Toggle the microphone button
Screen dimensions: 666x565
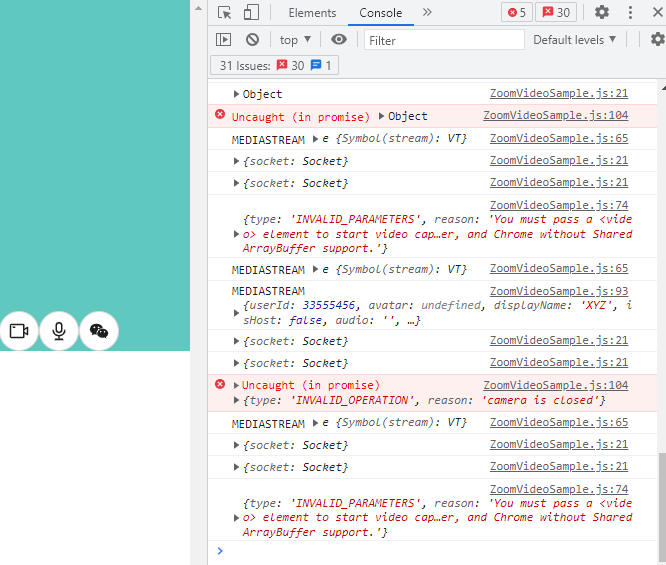pyautogui.click(x=59, y=331)
